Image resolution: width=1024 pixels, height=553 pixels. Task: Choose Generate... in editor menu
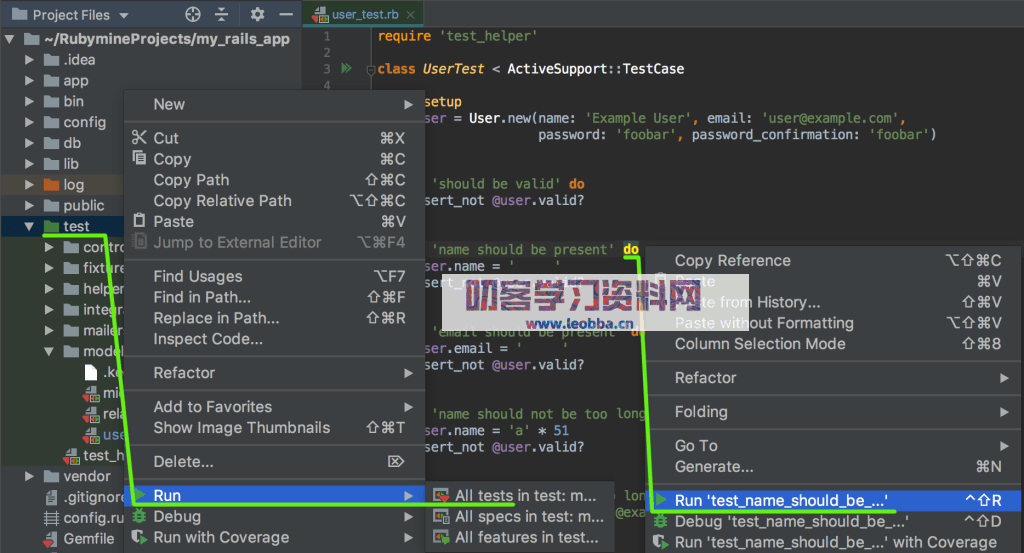pyautogui.click(x=834, y=467)
